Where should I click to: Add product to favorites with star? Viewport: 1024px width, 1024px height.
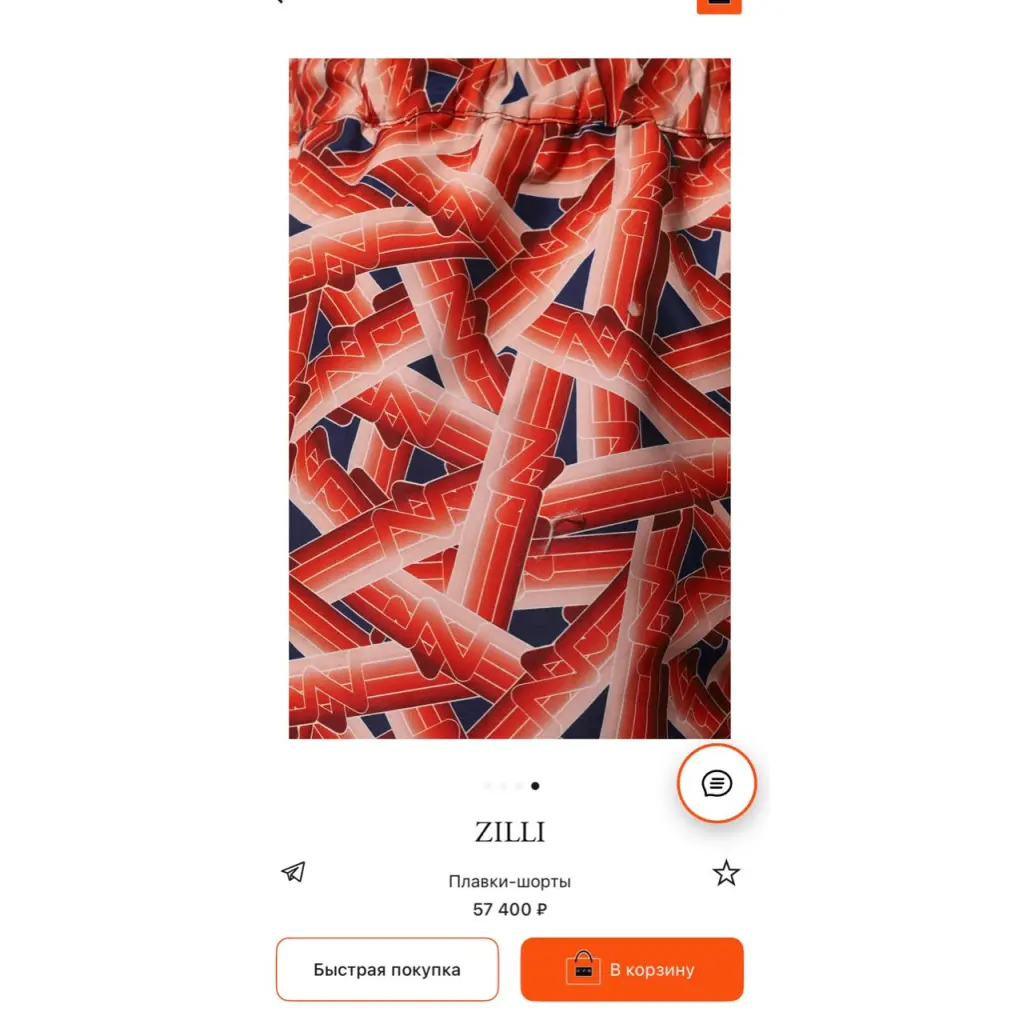point(726,873)
